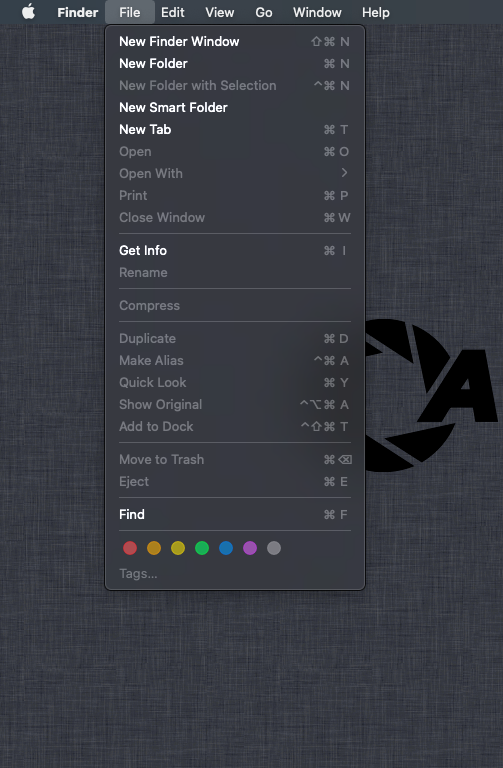Screen dimensions: 503x768
Task: Apply the green tag color
Action: click(202, 548)
